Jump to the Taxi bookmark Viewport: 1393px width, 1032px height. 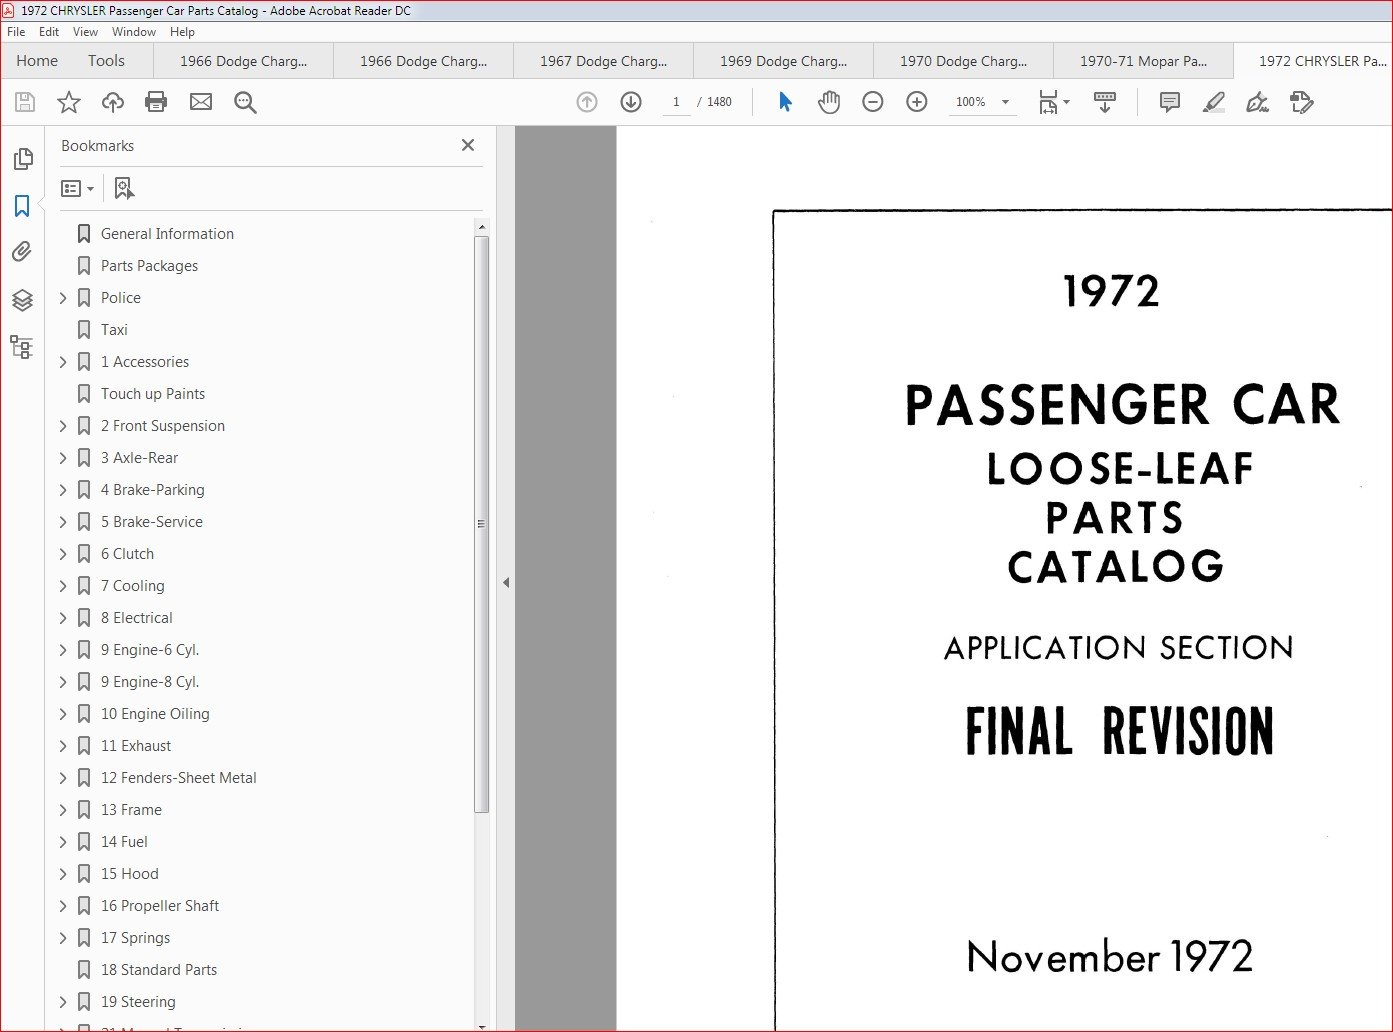tap(114, 330)
